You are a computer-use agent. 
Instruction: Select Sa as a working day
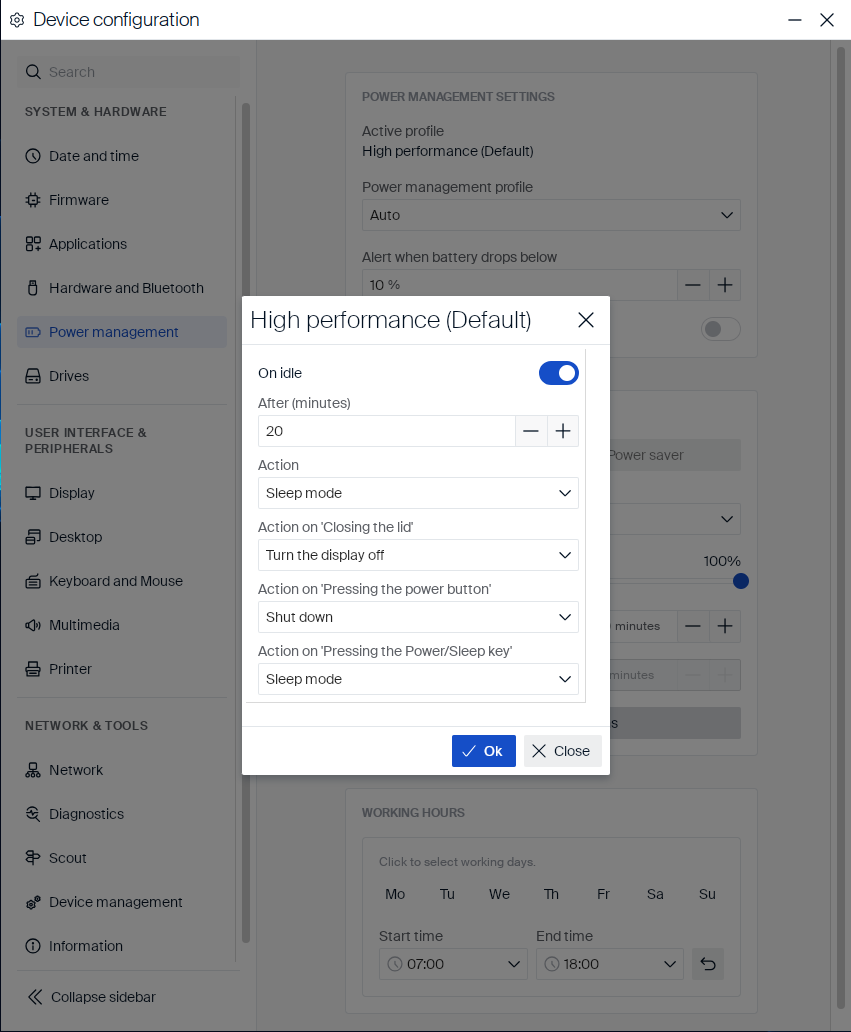coord(656,894)
